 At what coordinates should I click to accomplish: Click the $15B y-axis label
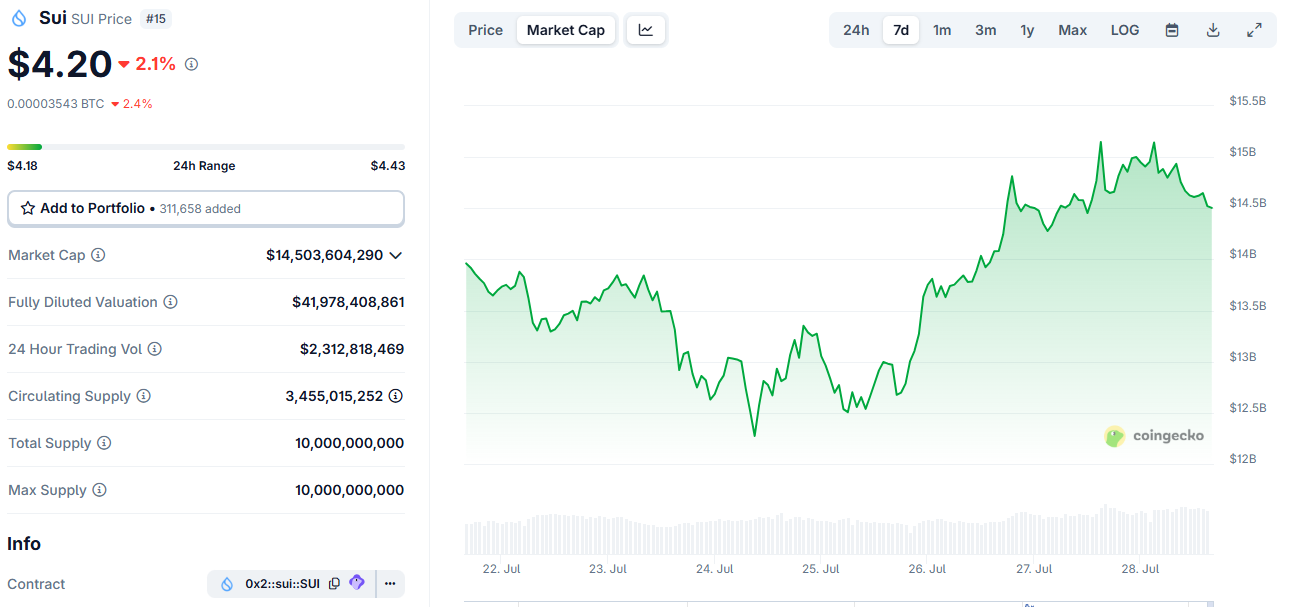tap(1244, 152)
